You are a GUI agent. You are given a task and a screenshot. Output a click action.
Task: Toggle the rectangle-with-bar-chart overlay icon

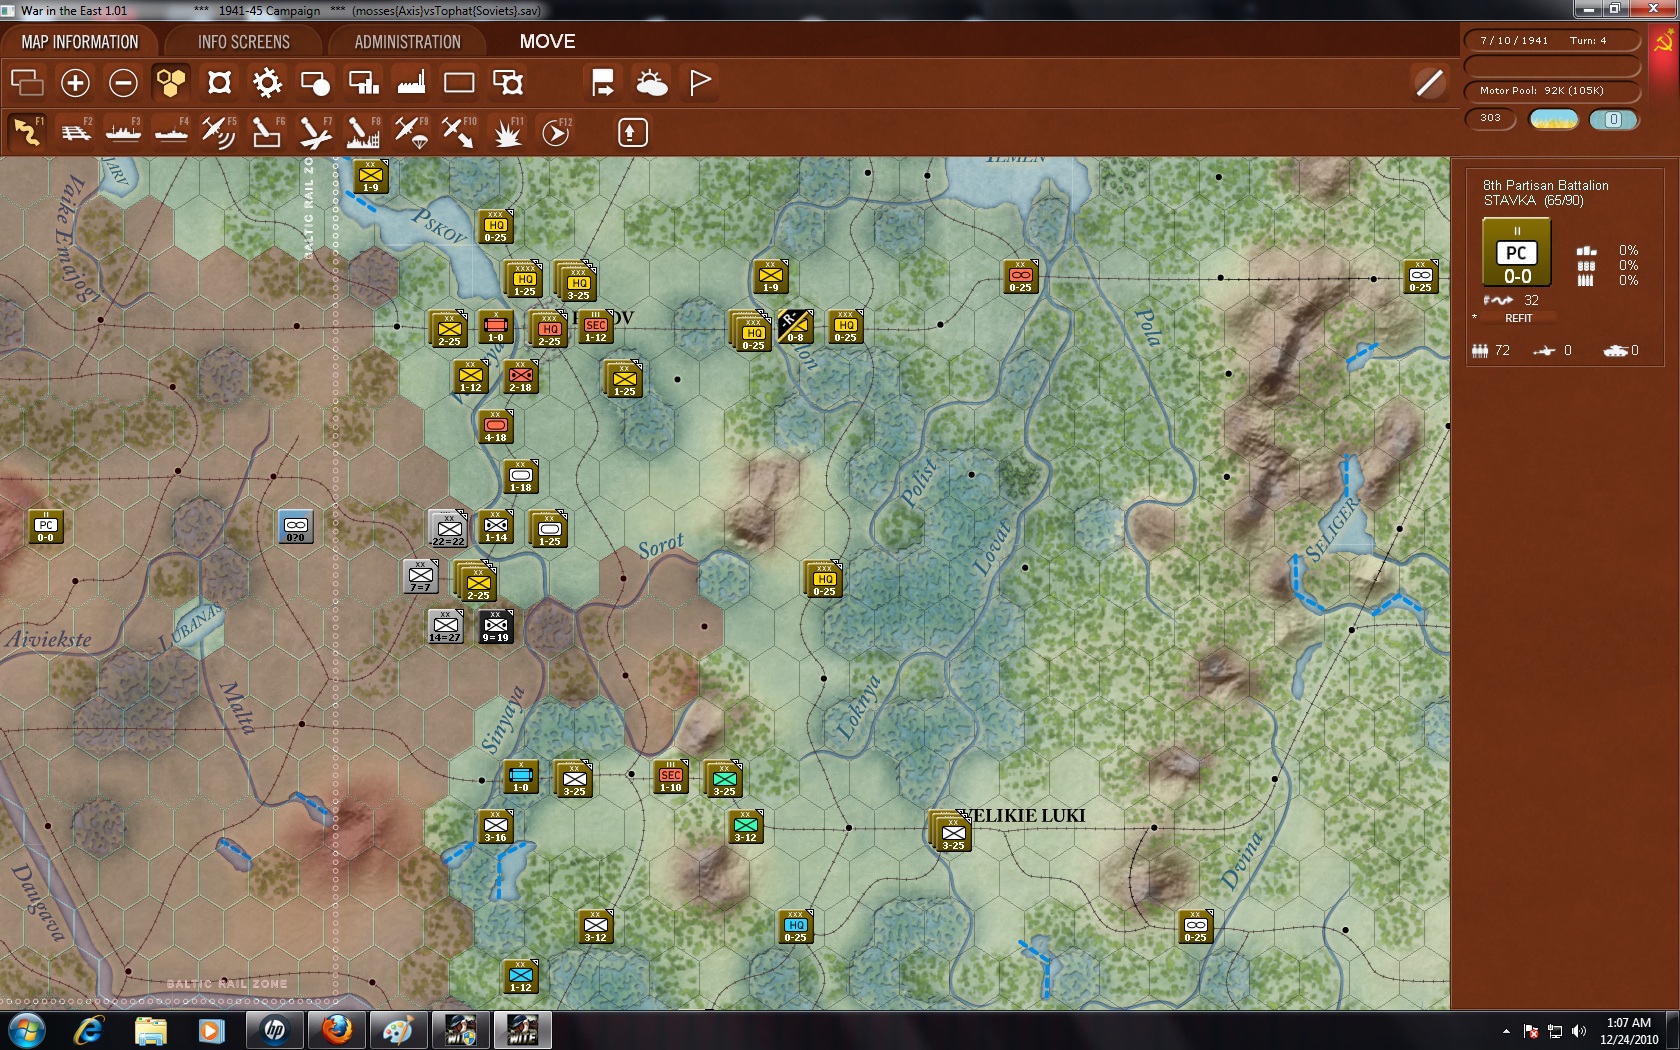pos(363,83)
